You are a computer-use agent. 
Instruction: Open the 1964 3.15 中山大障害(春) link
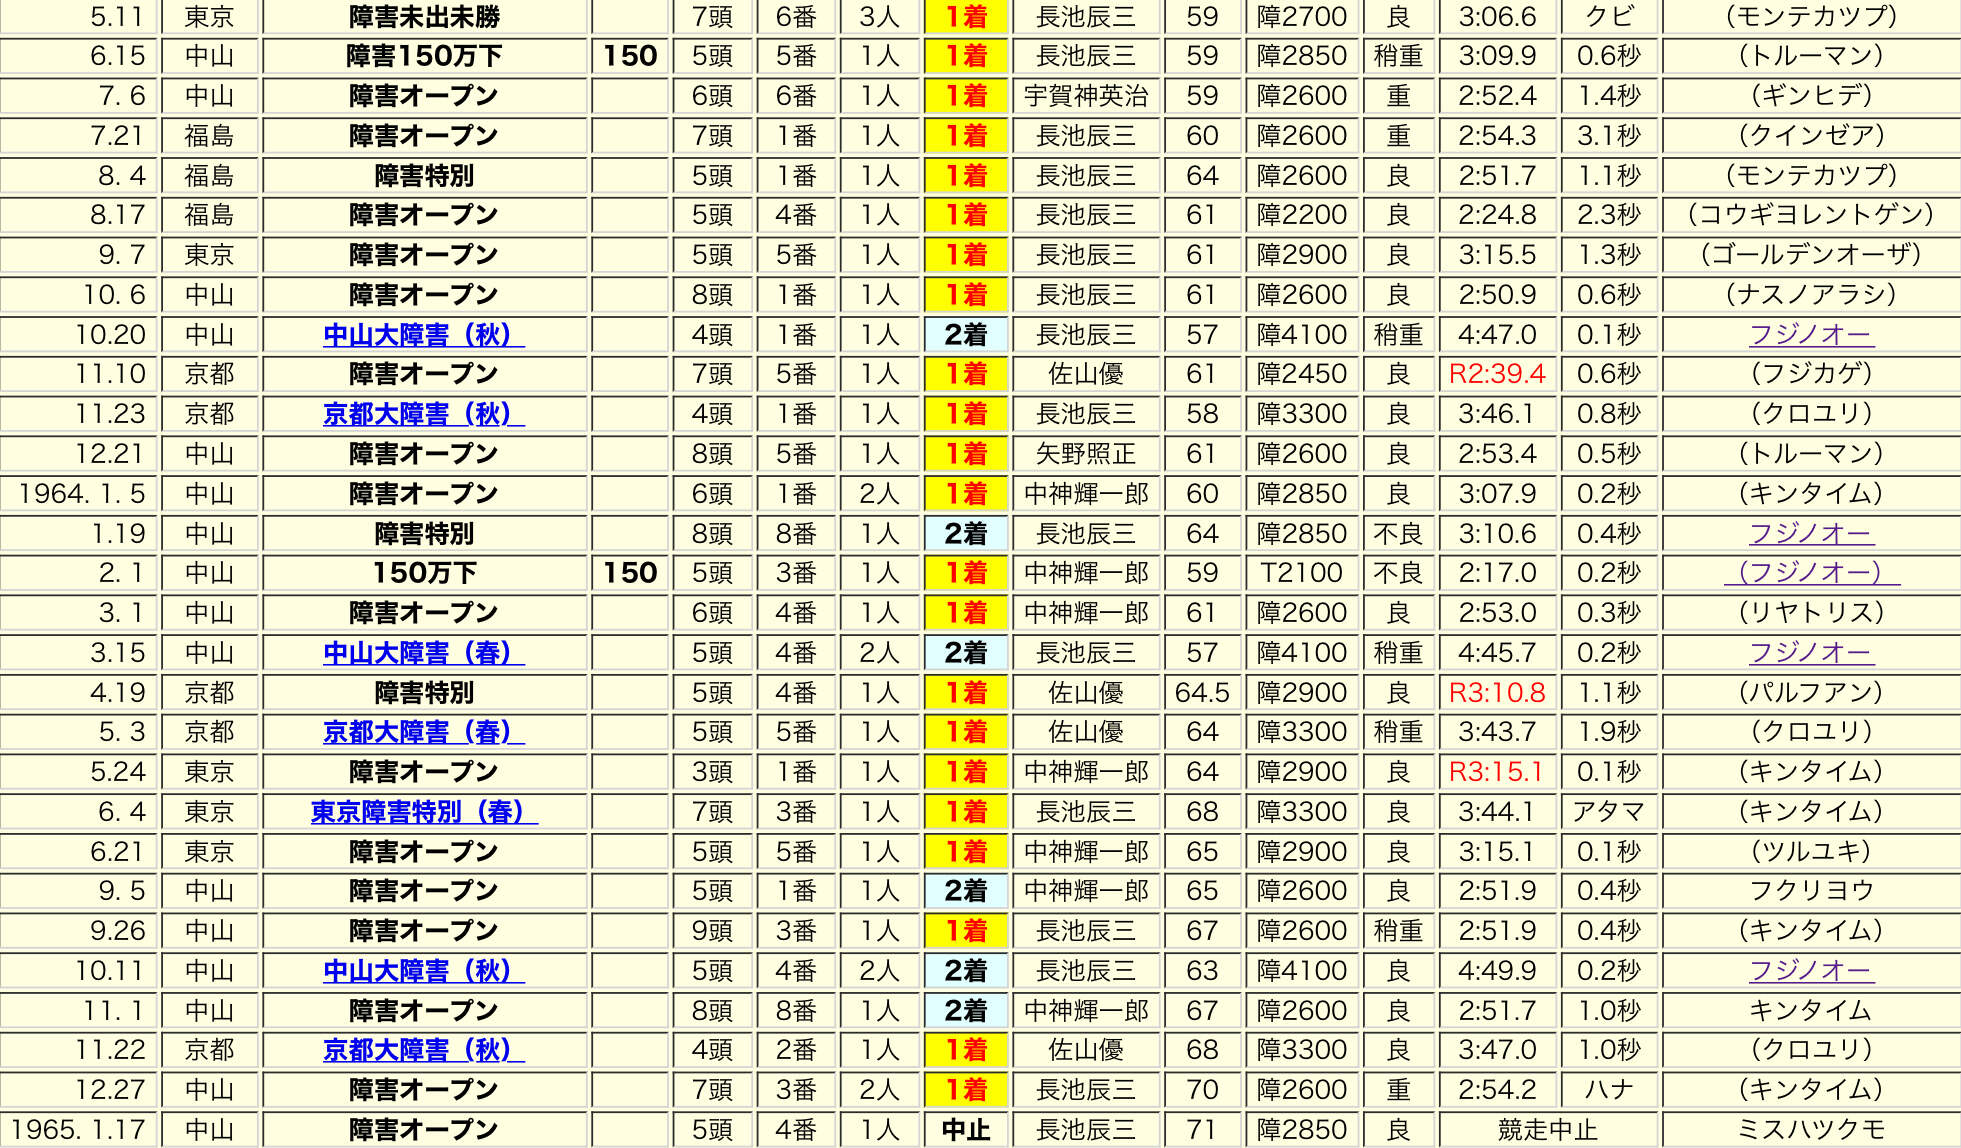coord(423,652)
